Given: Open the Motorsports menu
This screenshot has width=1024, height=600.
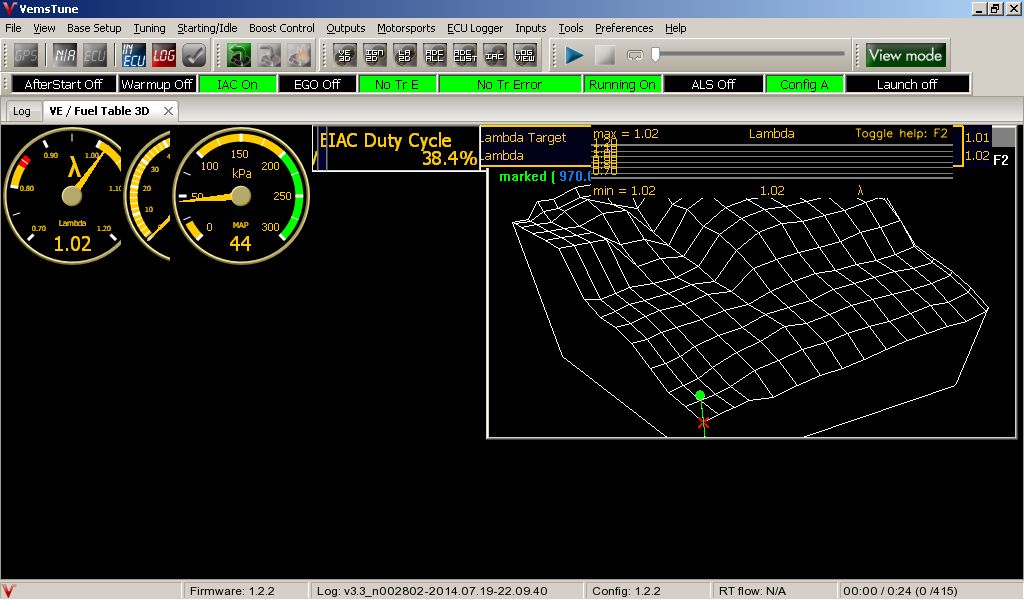Looking at the screenshot, I should click(x=406, y=28).
